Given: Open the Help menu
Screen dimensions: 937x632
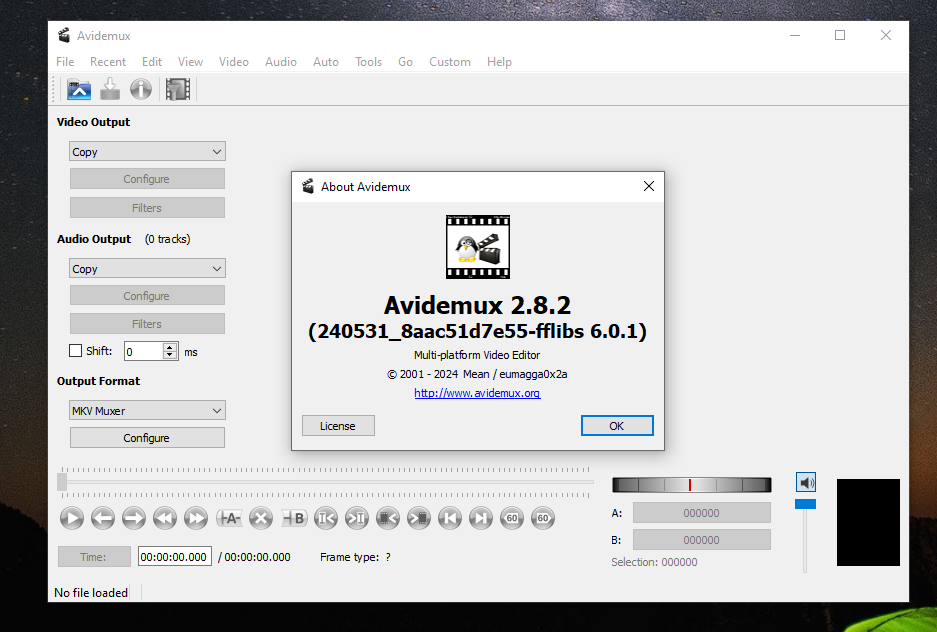Looking at the screenshot, I should coord(499,62).
